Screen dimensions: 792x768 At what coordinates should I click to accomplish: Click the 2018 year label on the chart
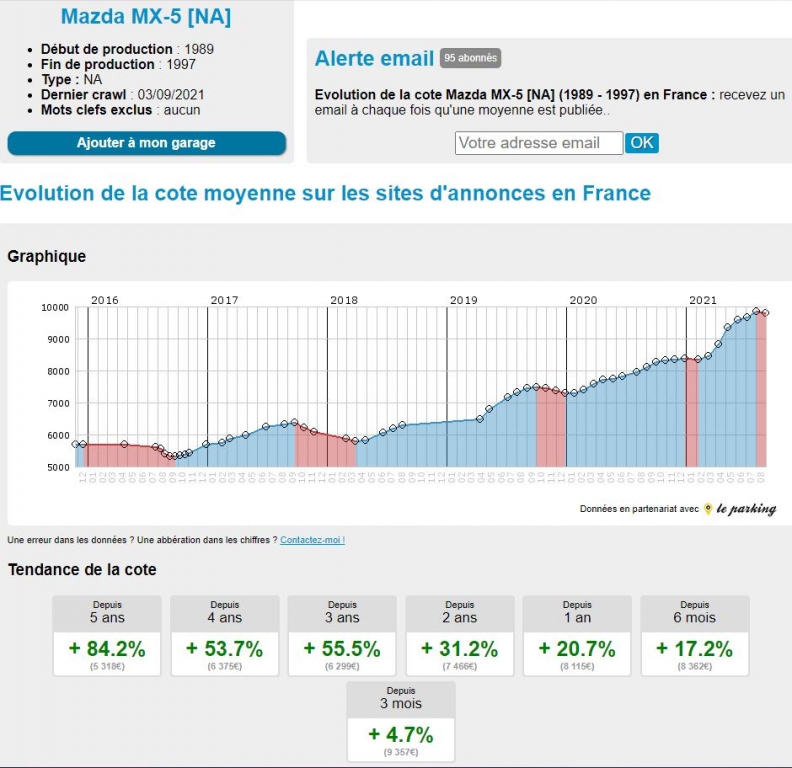coord(344,300)
